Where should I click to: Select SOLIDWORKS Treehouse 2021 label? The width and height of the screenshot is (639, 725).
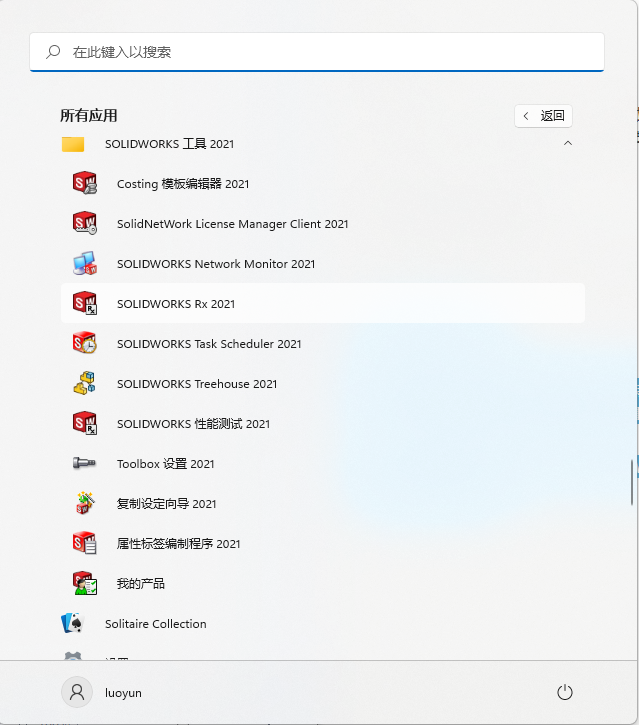click(197, 384)
